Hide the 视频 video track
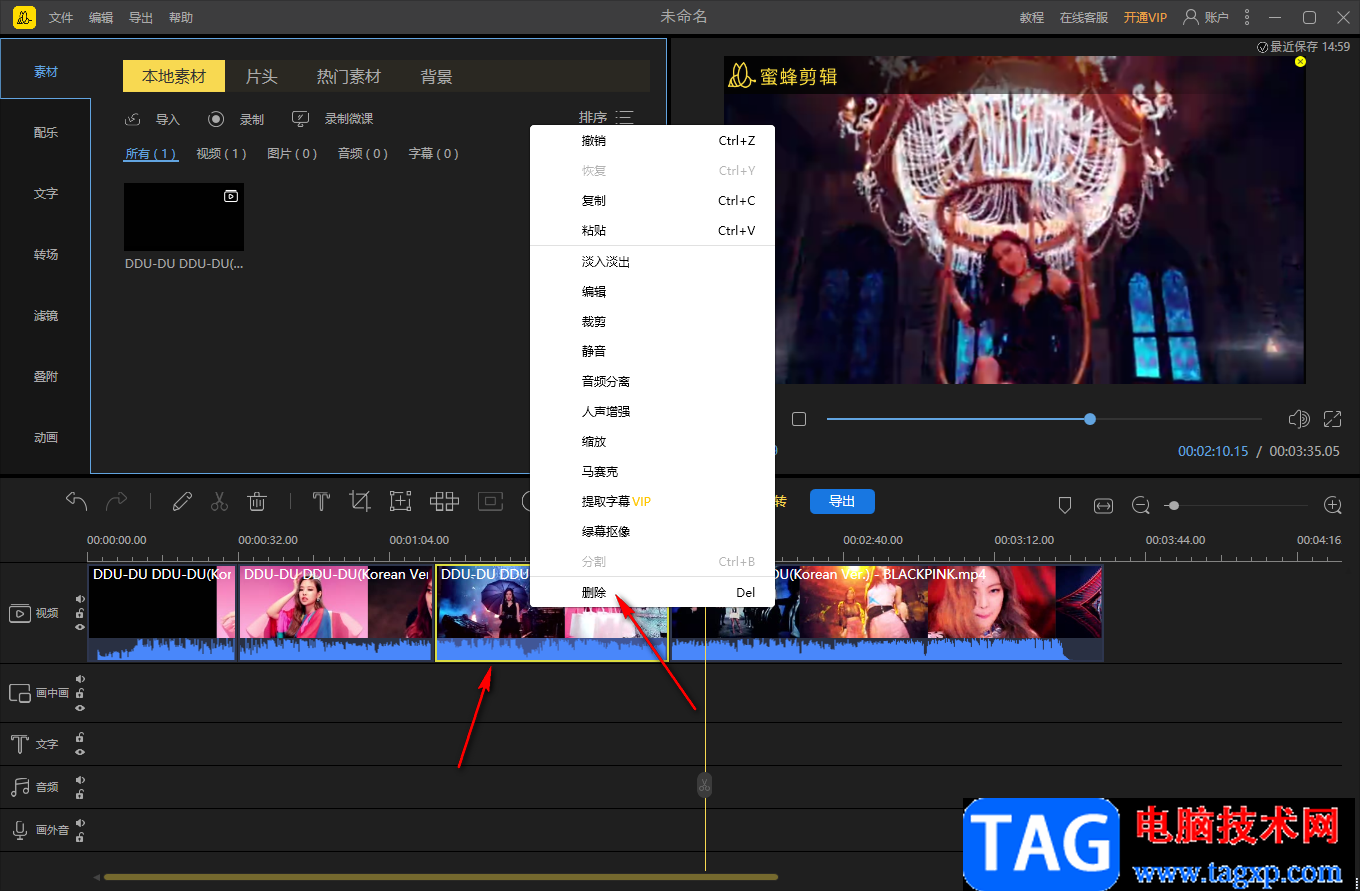Image resolution: width=1360 pixels, height=891 pixels. click(x=80, y=627)
